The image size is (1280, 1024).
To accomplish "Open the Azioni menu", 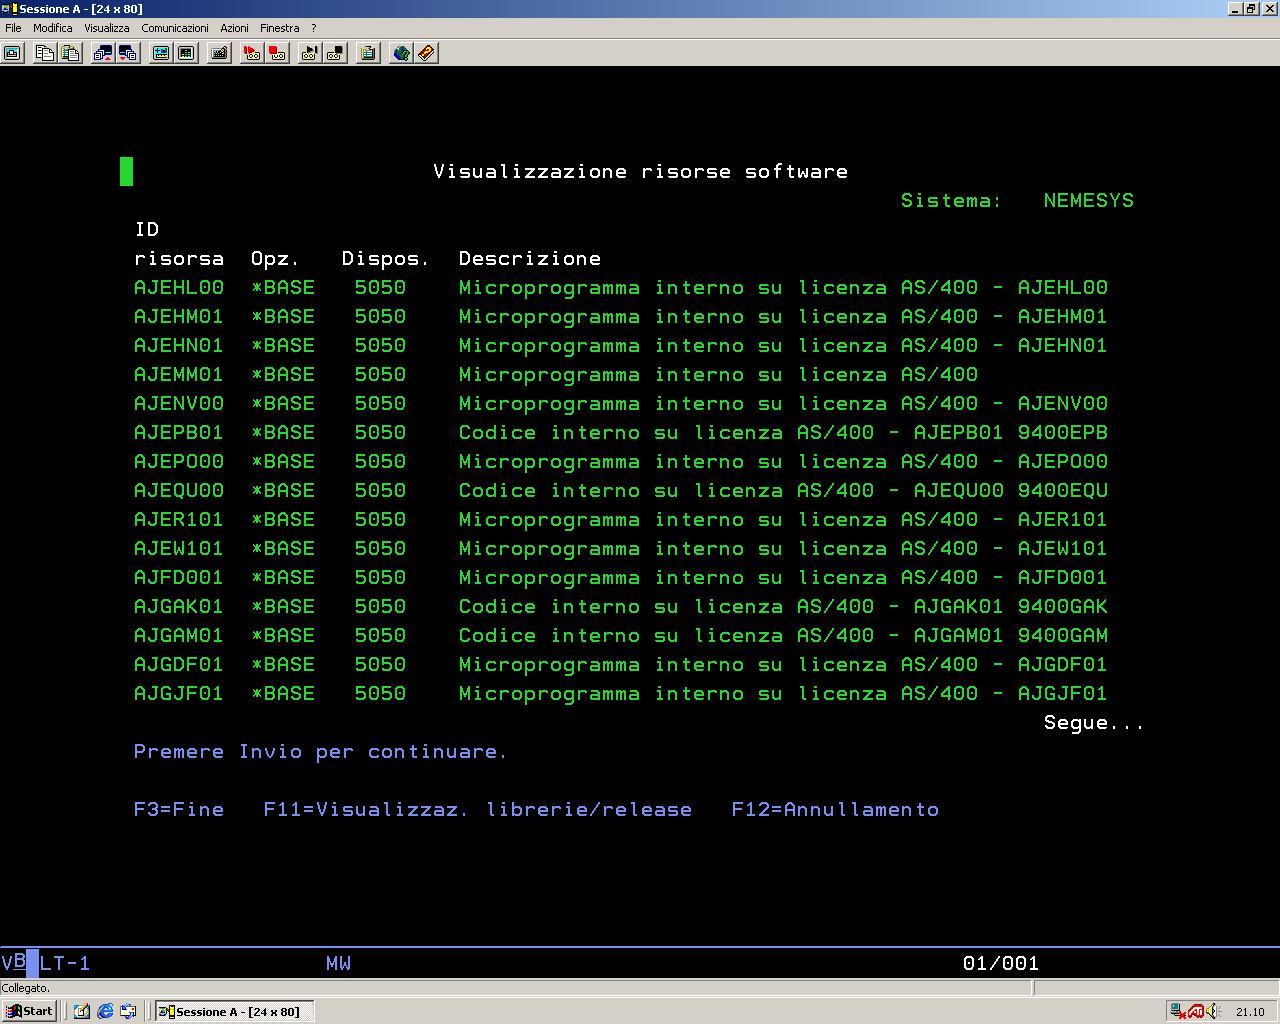I will (235, 28).
